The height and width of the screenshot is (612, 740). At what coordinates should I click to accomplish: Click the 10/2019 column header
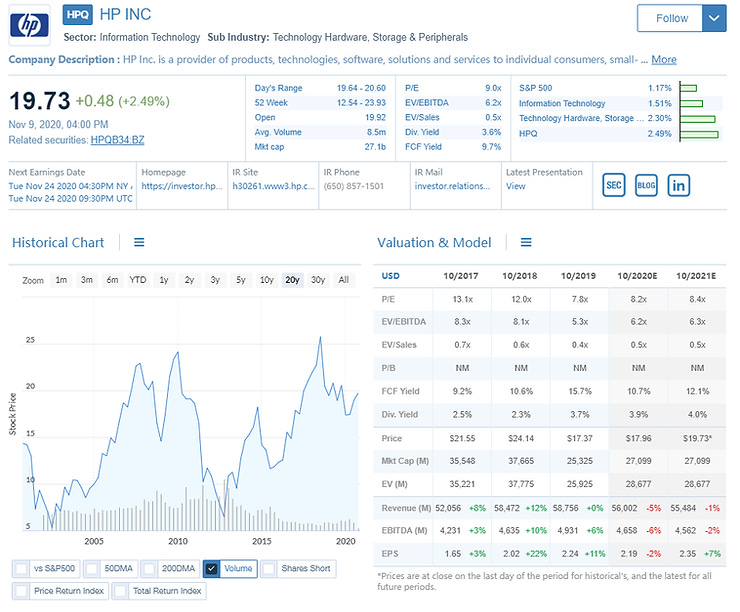(x=578, y=276)
